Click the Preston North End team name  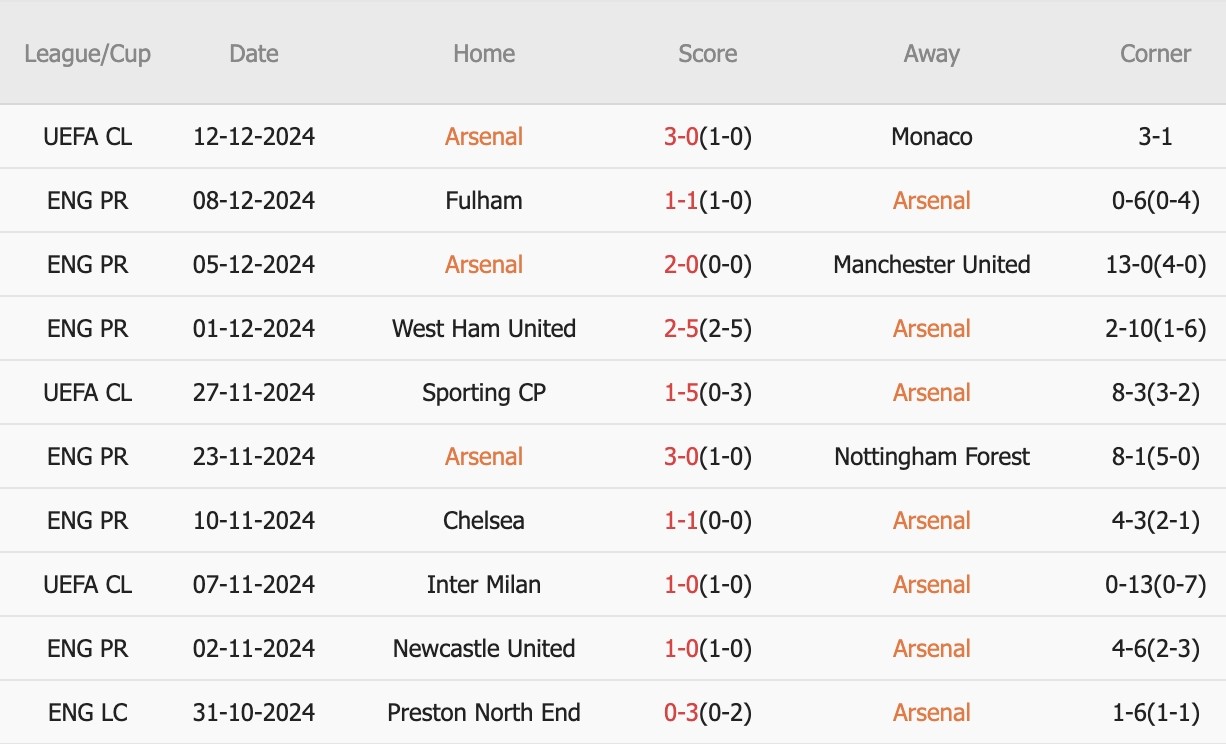(x=484, y=712)
